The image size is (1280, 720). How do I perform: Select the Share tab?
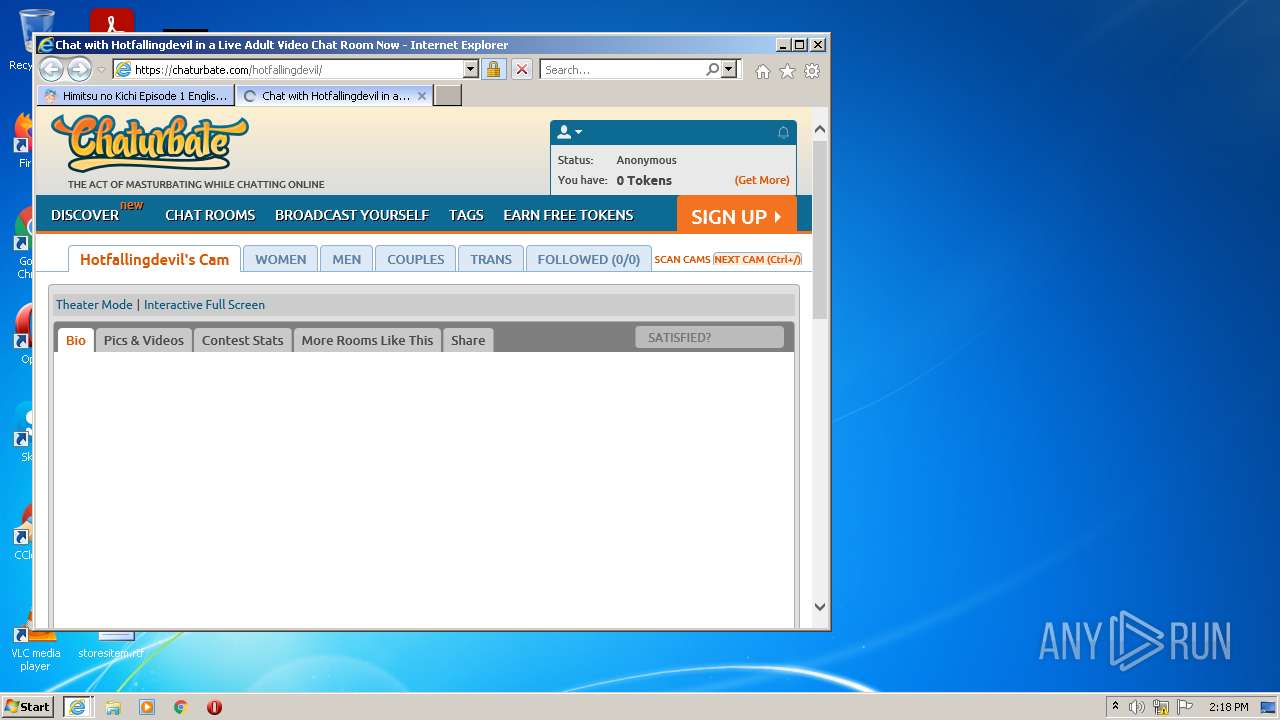click(x=468, y=340)
